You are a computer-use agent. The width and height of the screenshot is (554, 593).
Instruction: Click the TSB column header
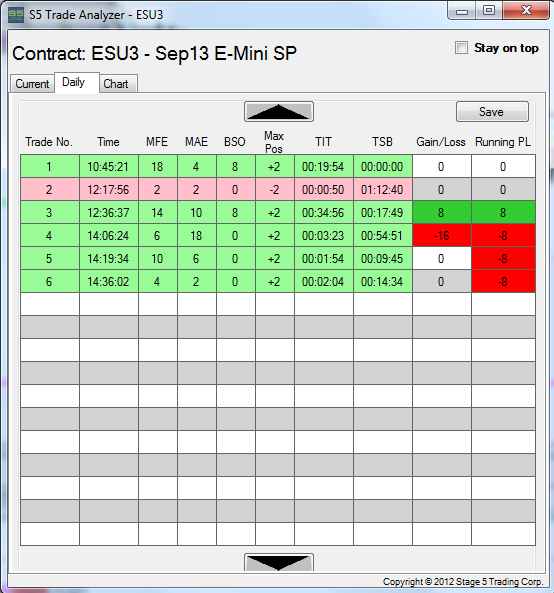(x=382, y=142)
